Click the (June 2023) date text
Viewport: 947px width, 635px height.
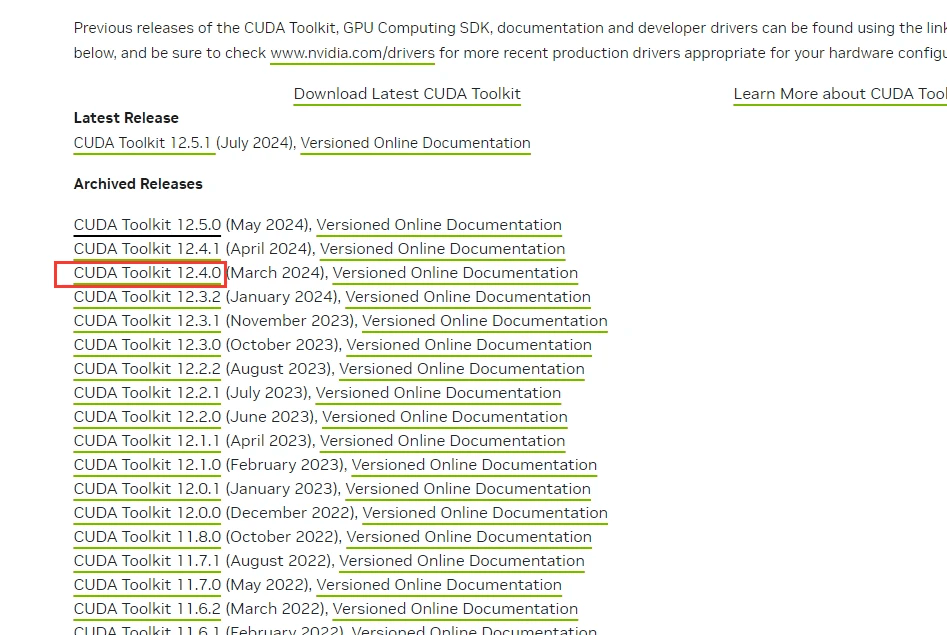(x=272, y=417)
